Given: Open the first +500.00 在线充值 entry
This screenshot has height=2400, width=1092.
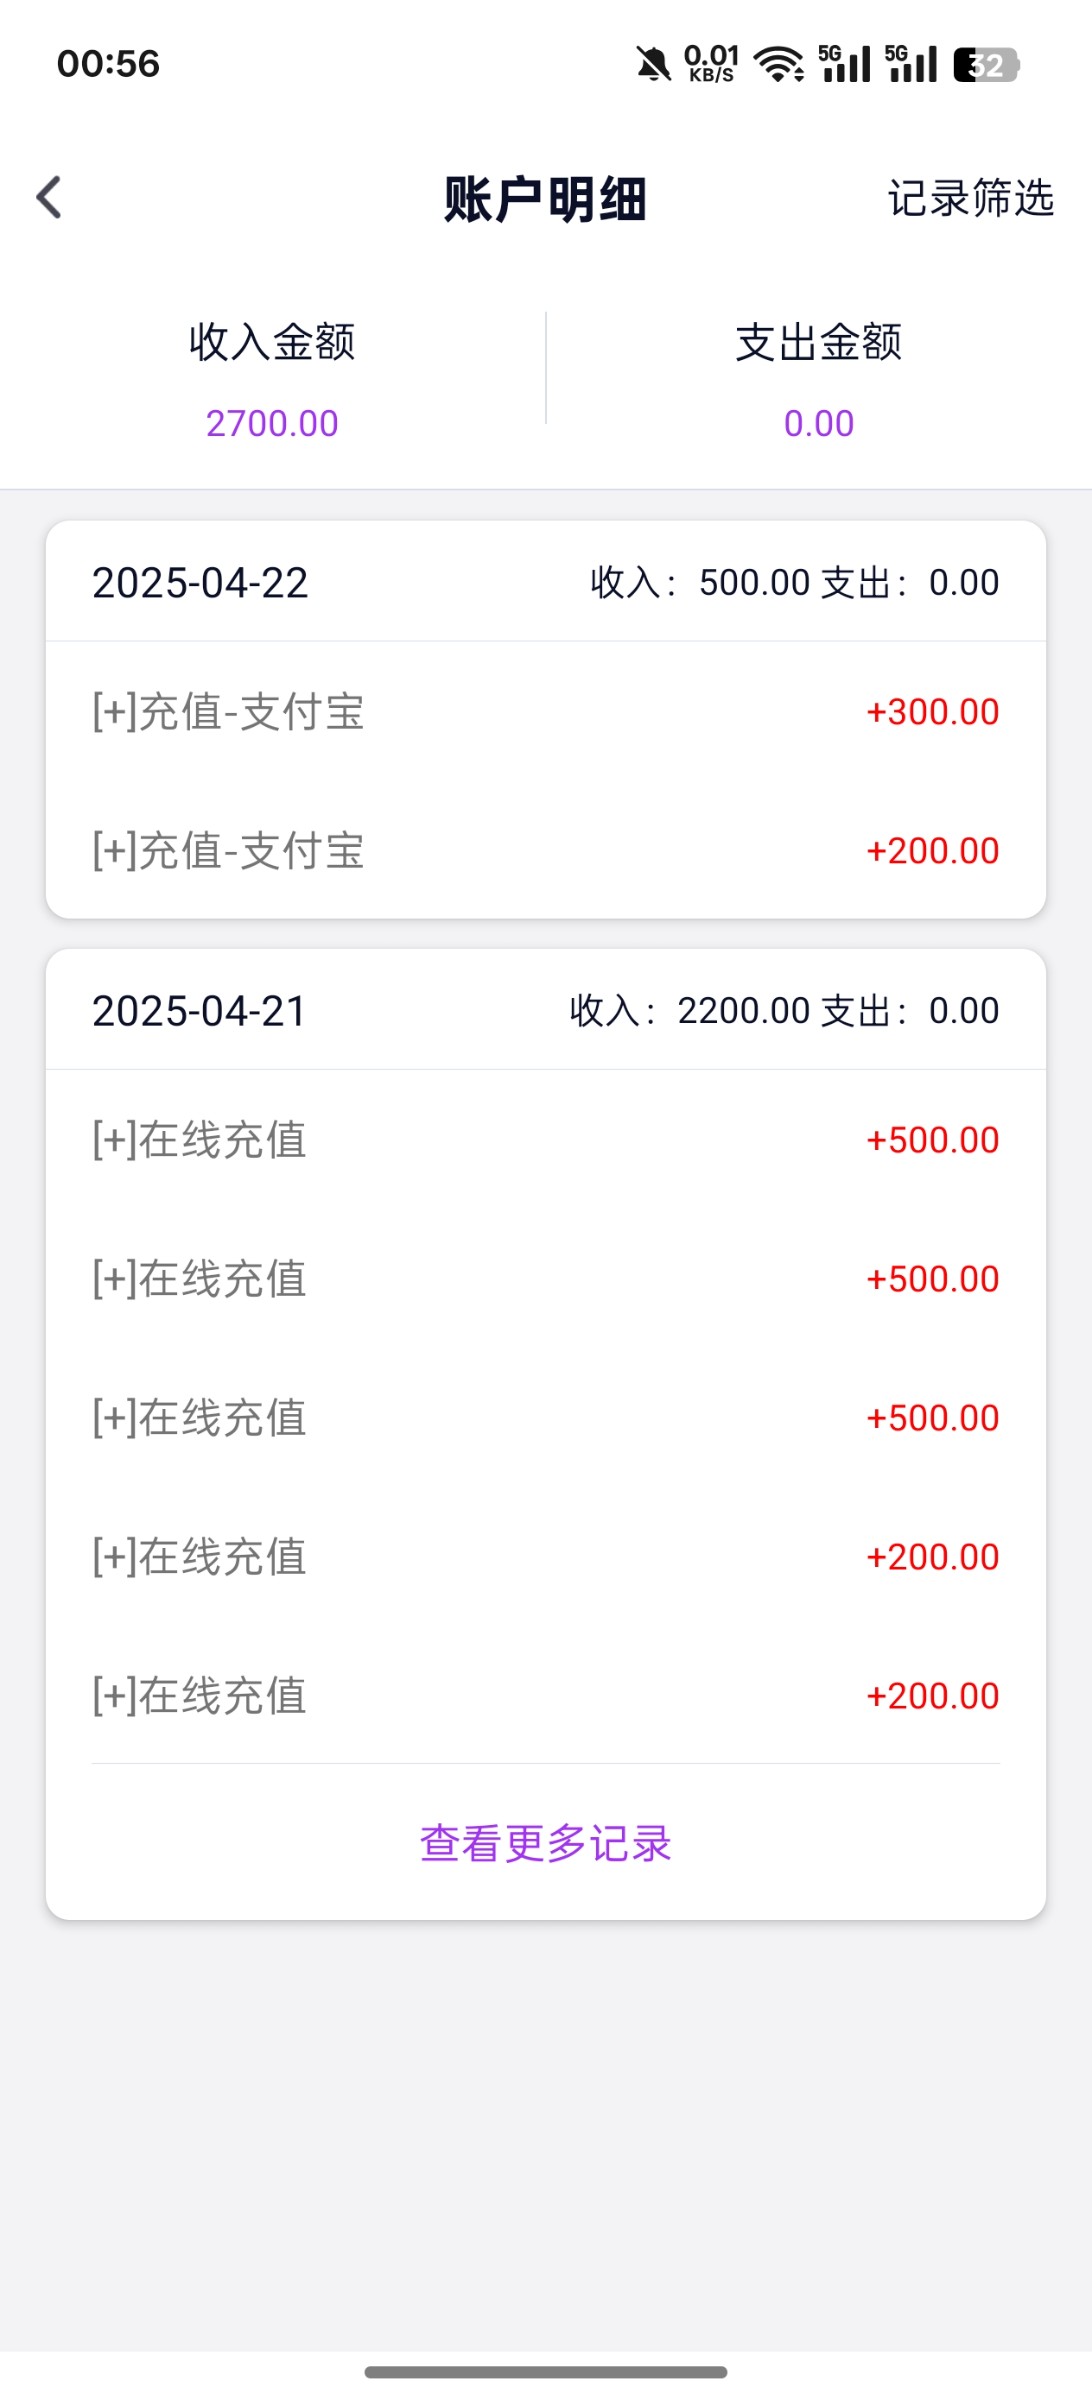Looking at the screenshot, I should pos(546,1140).
